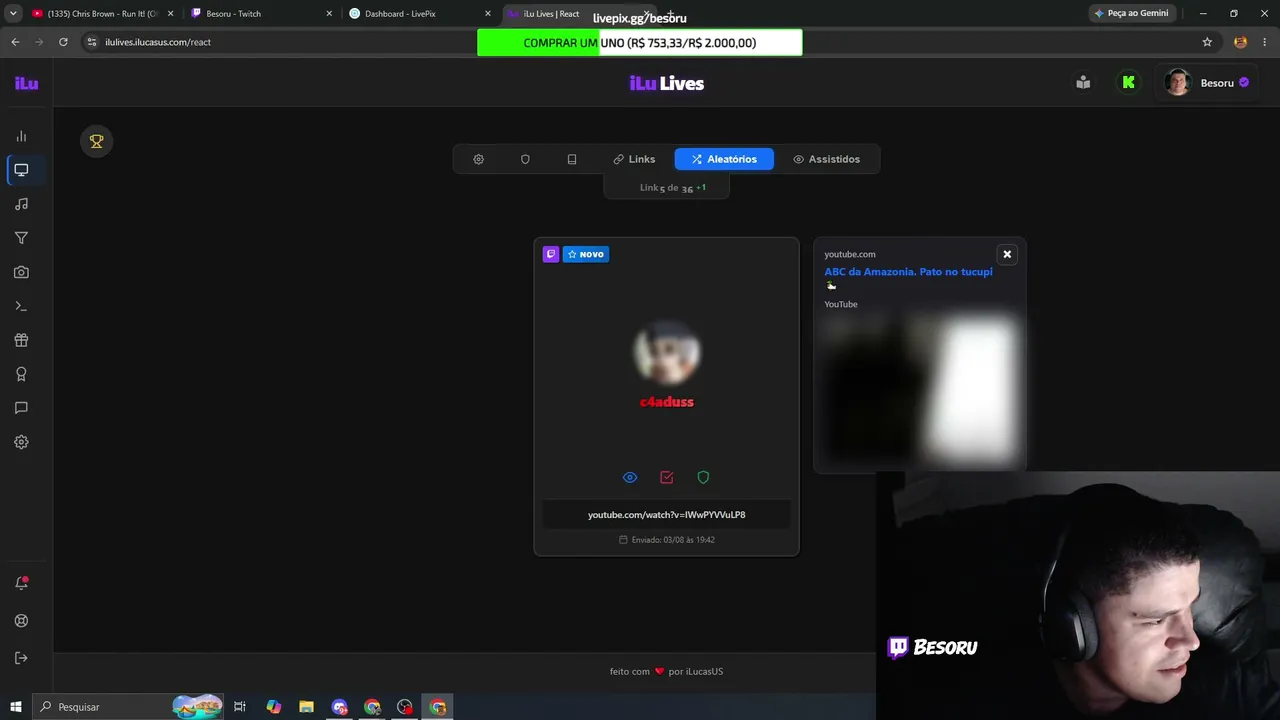Click Peça ao Gemini button
1280x720 pixels.
pos(1131,13)
